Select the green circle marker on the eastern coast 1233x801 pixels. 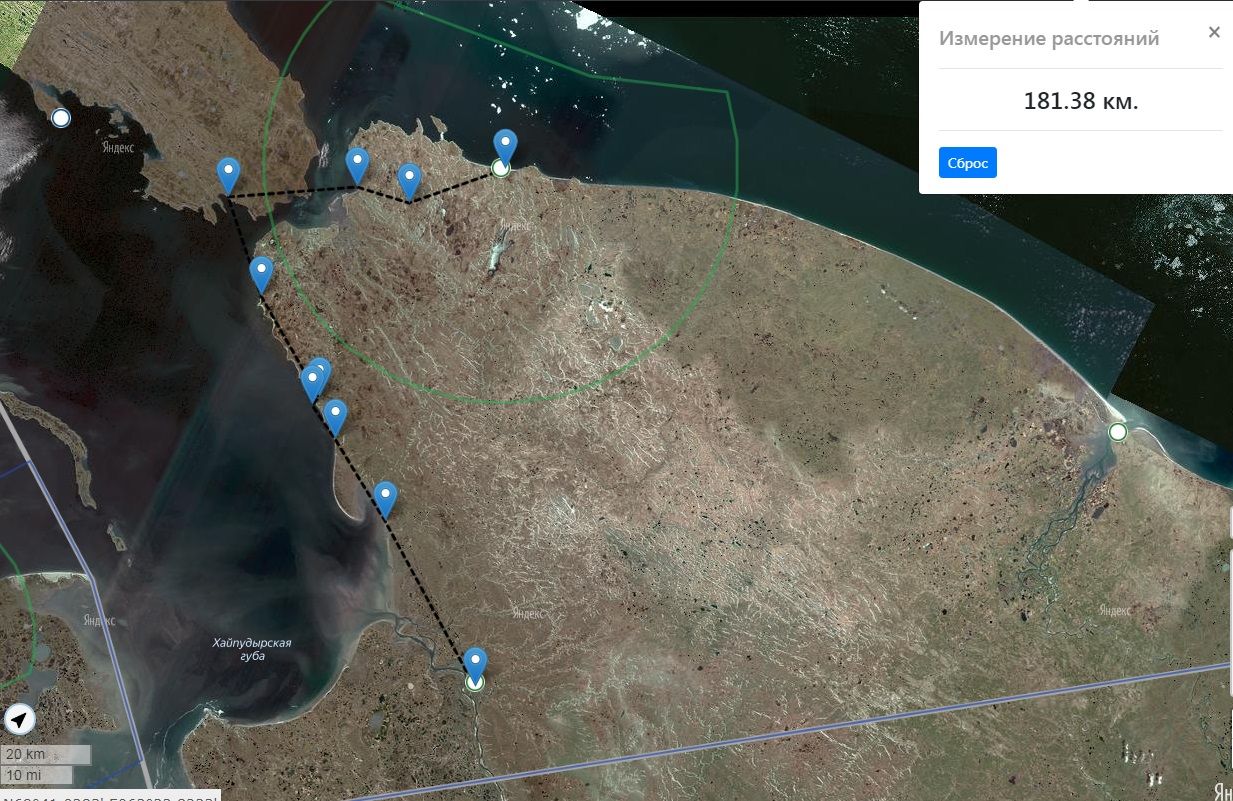(1118, 432)
